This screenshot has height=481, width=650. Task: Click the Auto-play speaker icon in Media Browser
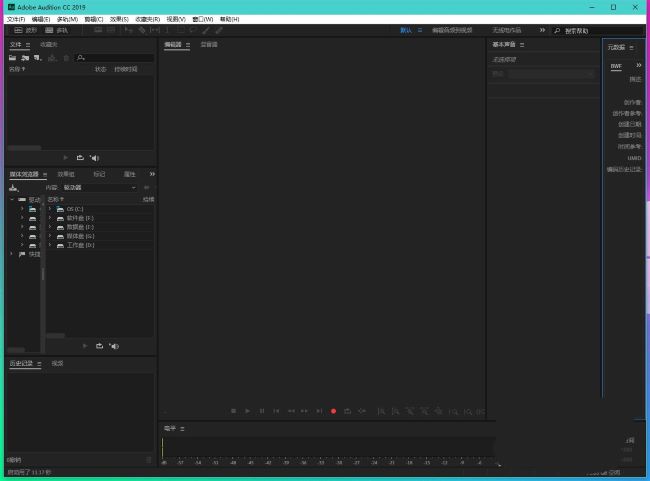point(113,346)
